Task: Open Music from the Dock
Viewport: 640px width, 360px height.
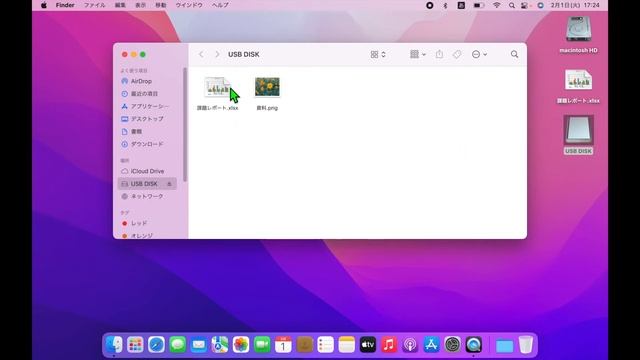Action: click(389, 345)
